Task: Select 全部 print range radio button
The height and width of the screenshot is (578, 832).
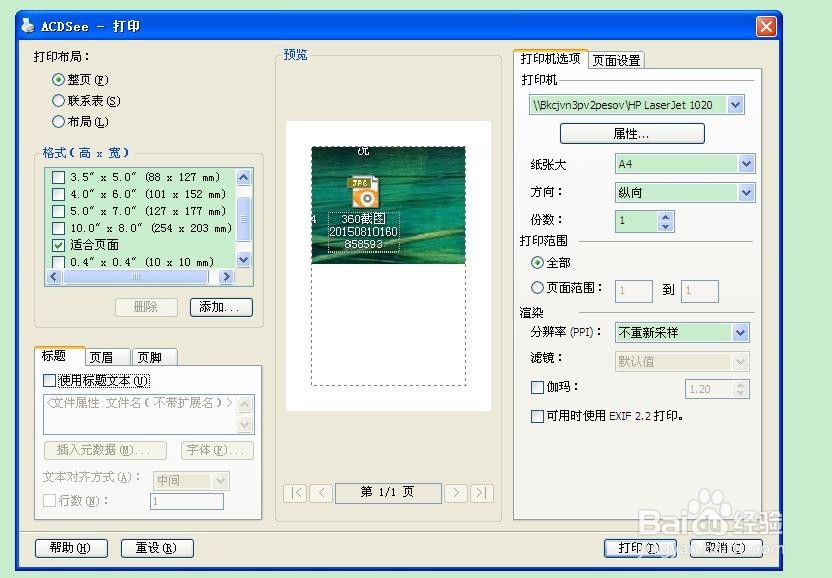Action: click(537, 262)
